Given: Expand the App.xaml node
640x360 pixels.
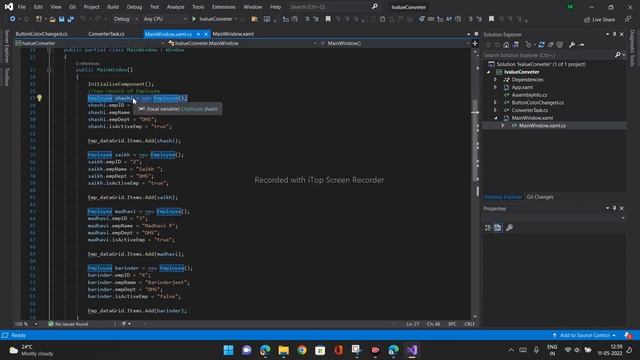Looking at the screenshot, I should click(x=496, y=87).
